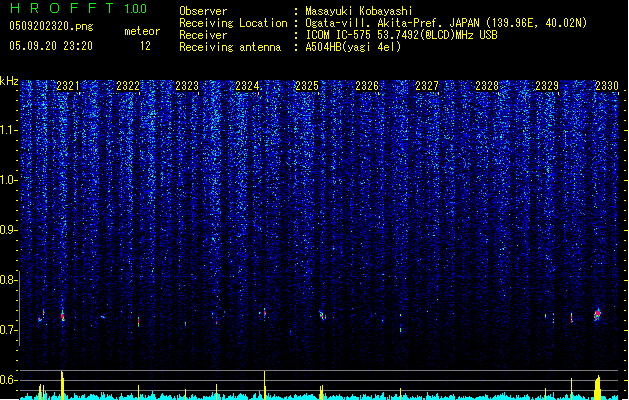This screenshot has width=629, height=400.
Task: Click the 2323 time marker
Action: coord(187,86)
